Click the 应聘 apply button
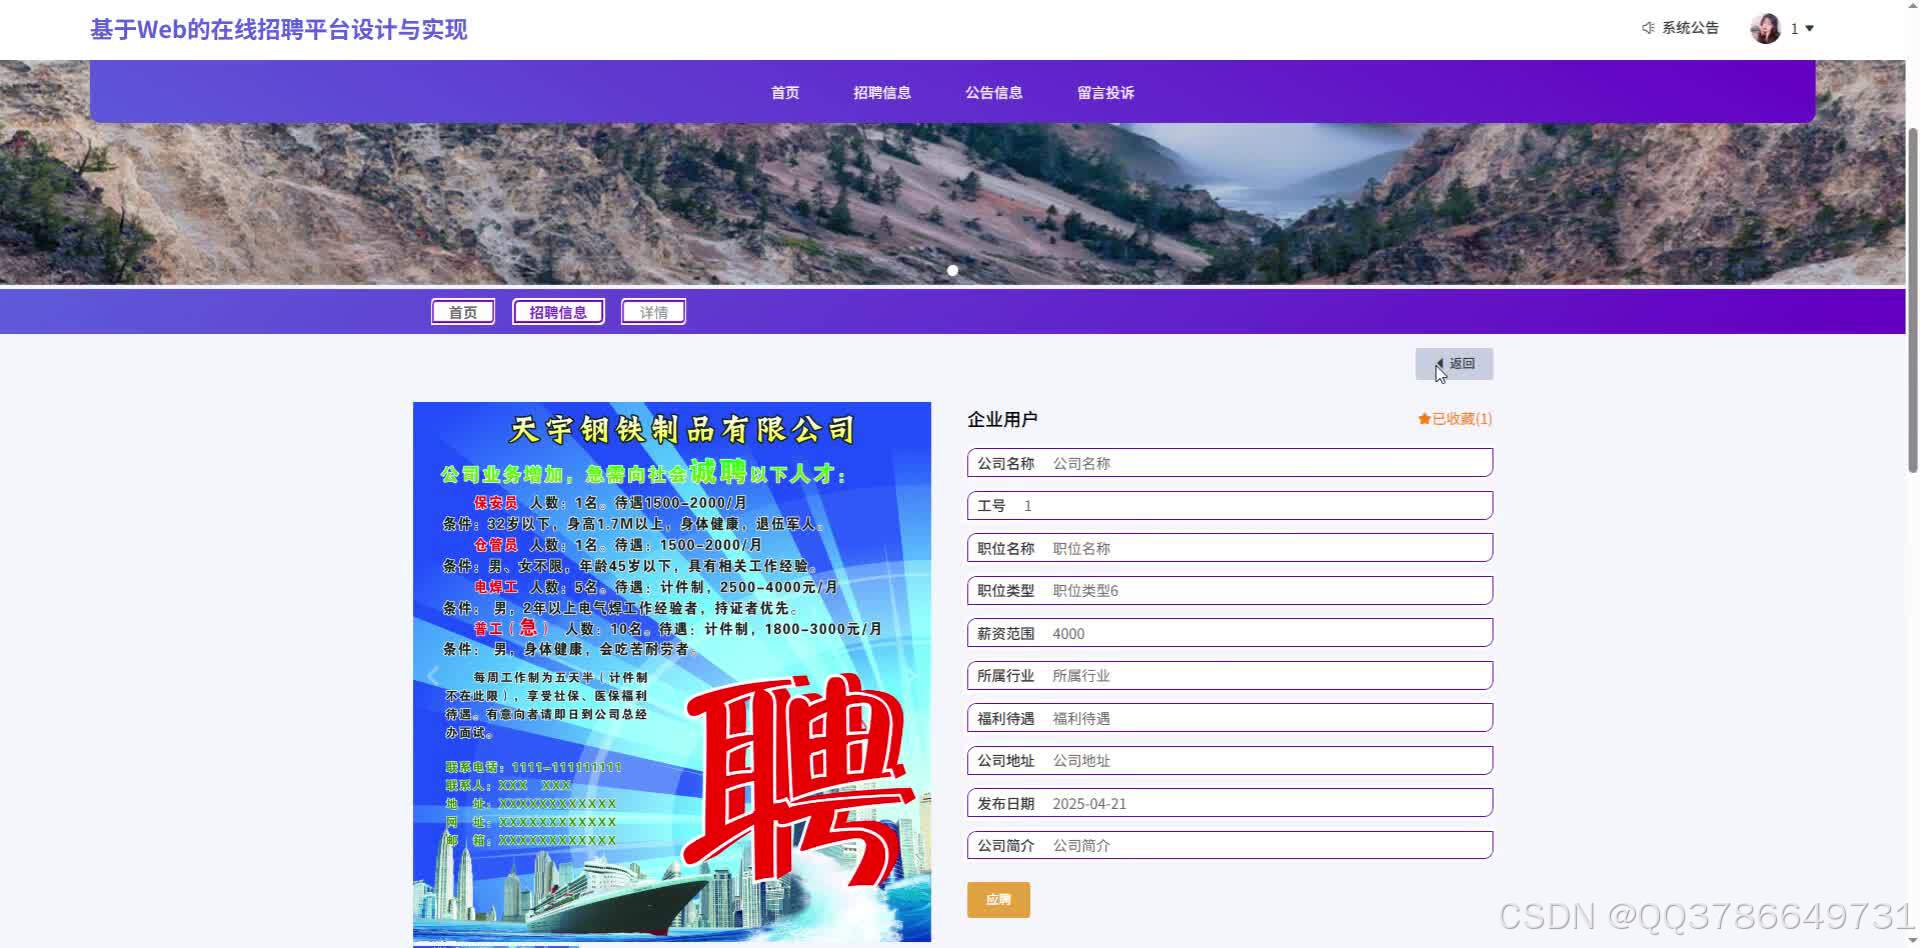The image size is (1920, 948). point(997,899)
